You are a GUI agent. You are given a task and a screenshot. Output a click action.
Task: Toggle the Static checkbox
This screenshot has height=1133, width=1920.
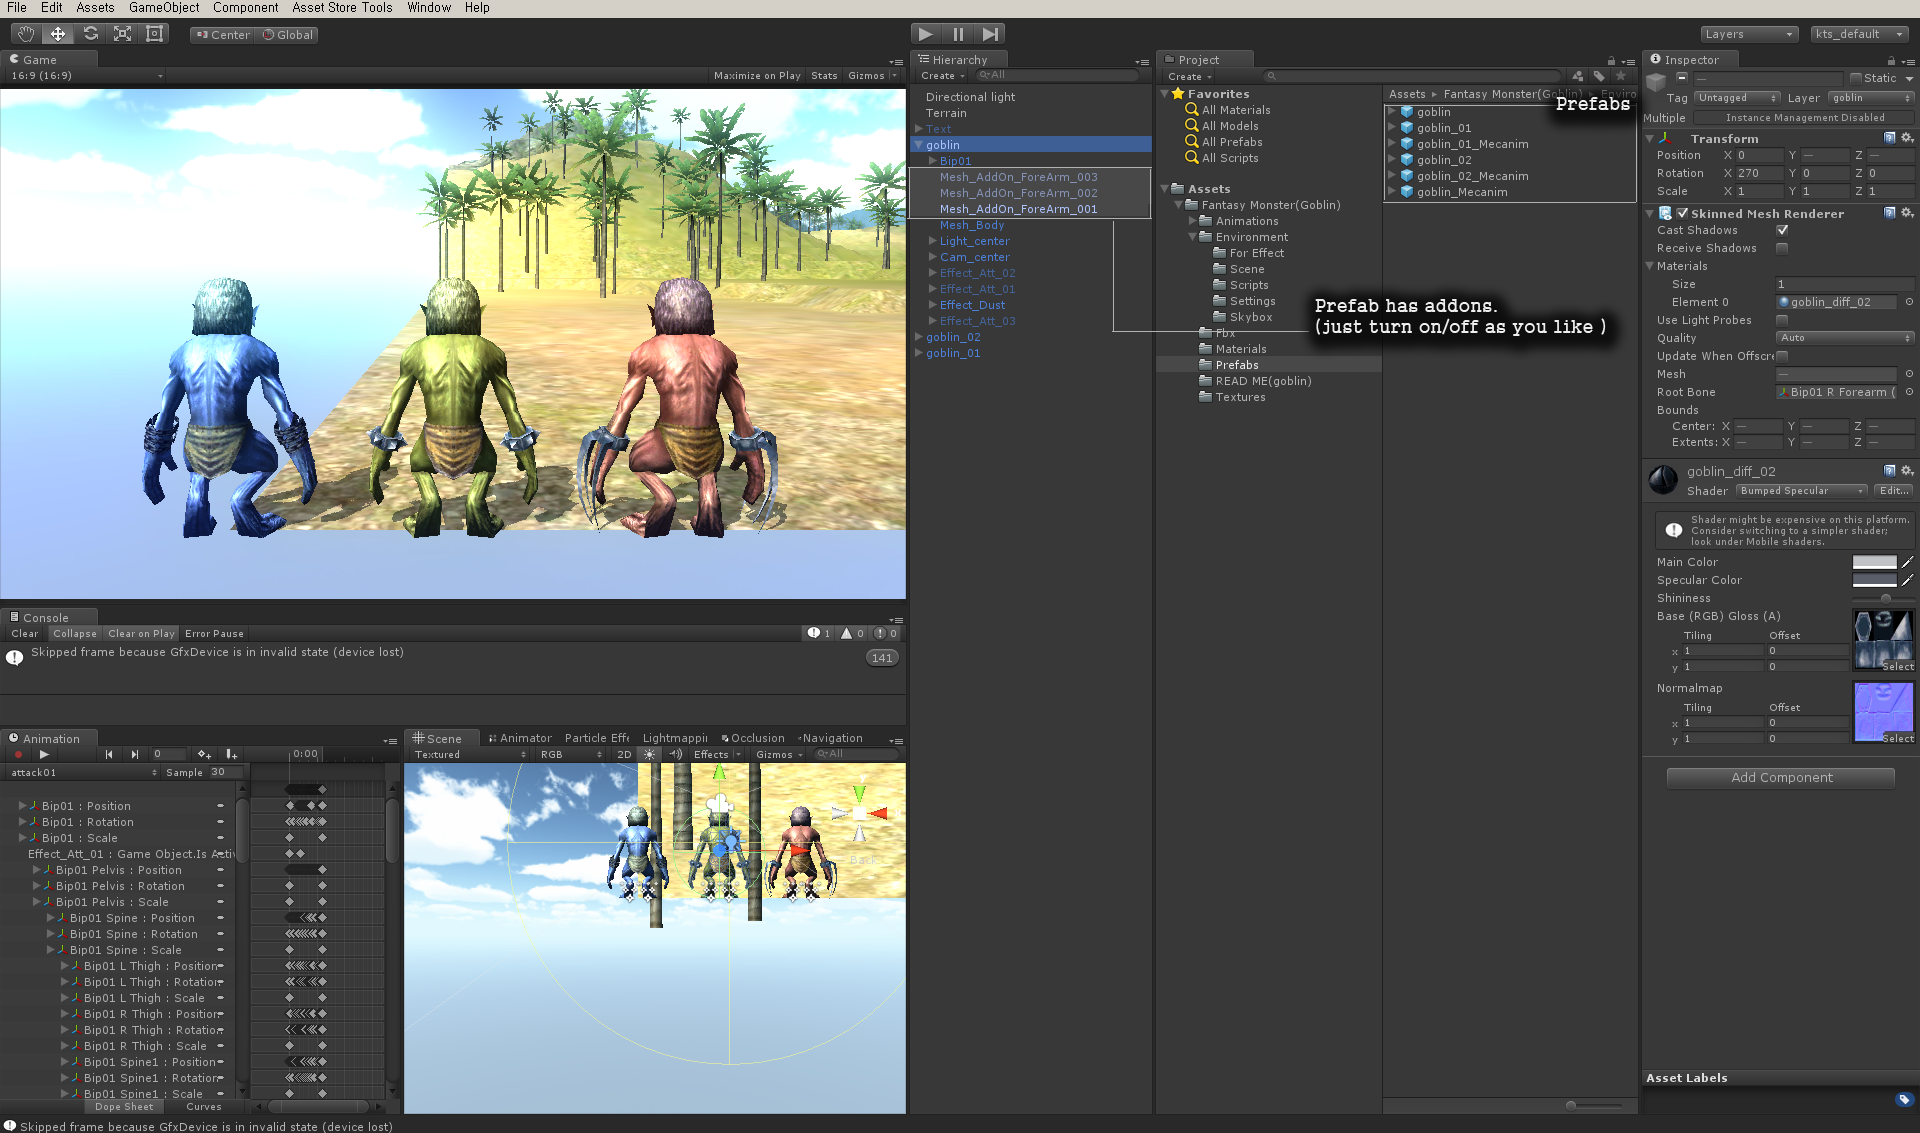point(1856,78)
